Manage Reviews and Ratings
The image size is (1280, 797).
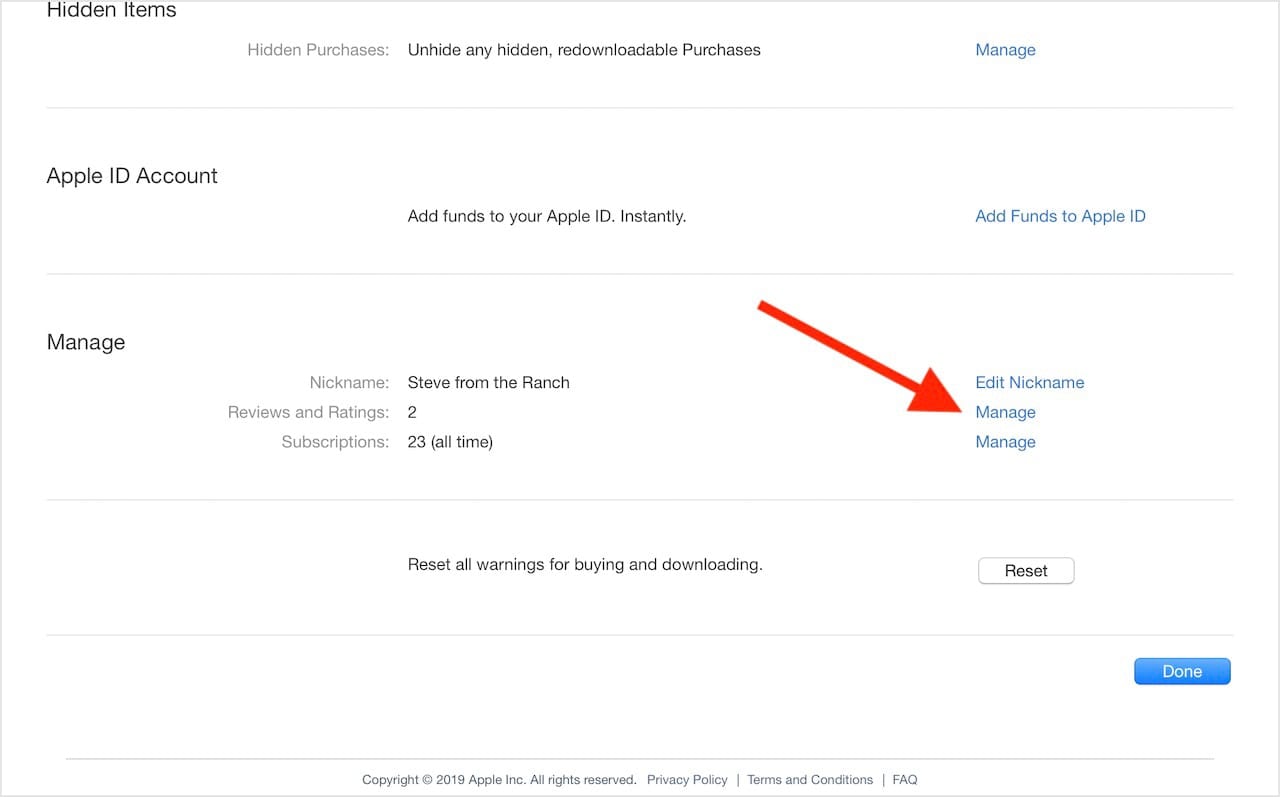click(x=1005, y=412)
